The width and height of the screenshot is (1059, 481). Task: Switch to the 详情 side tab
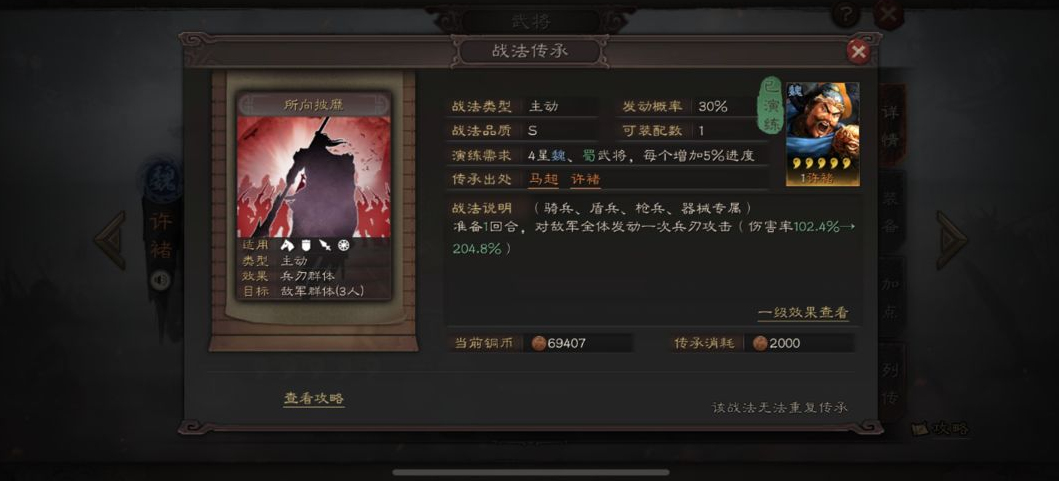(x=892, y=126)
